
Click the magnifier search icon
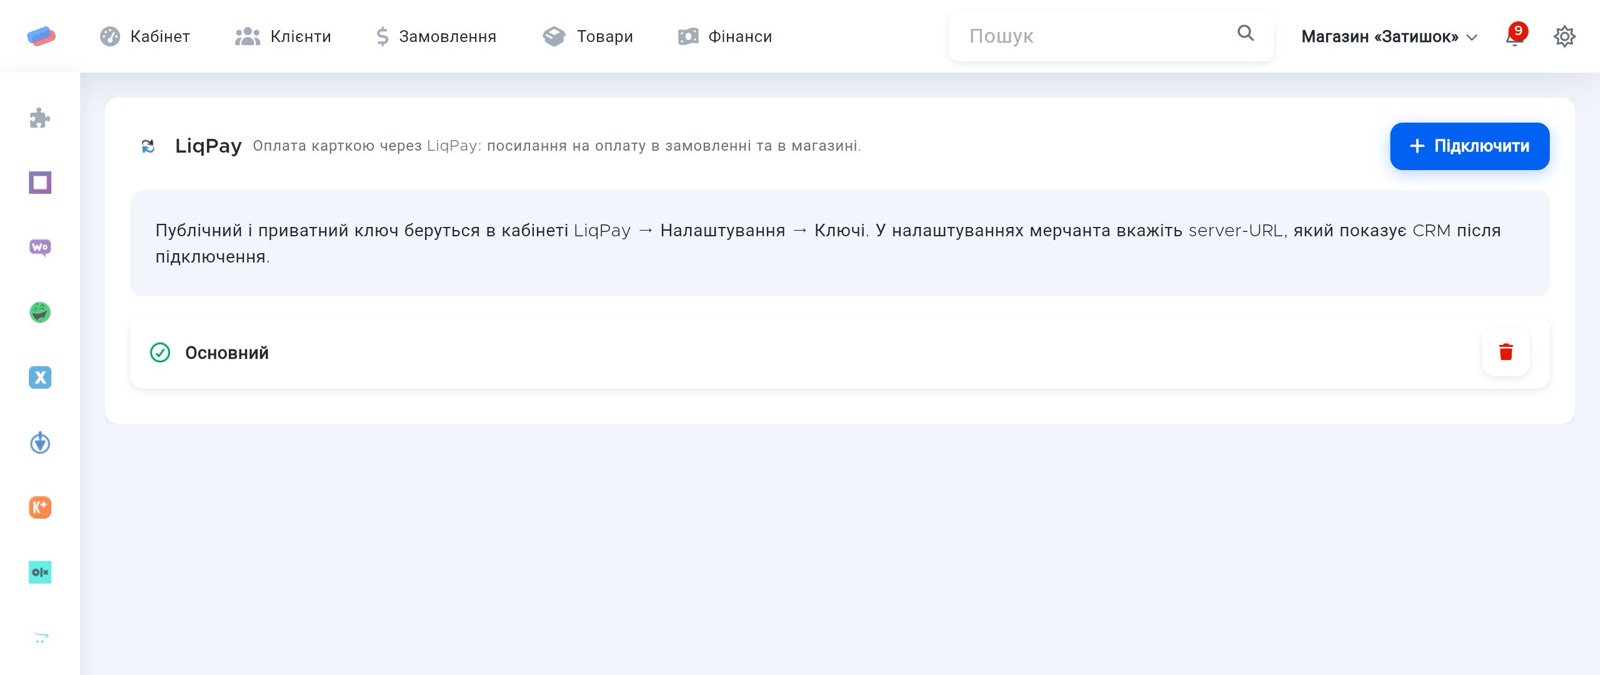pos(1246,34)
